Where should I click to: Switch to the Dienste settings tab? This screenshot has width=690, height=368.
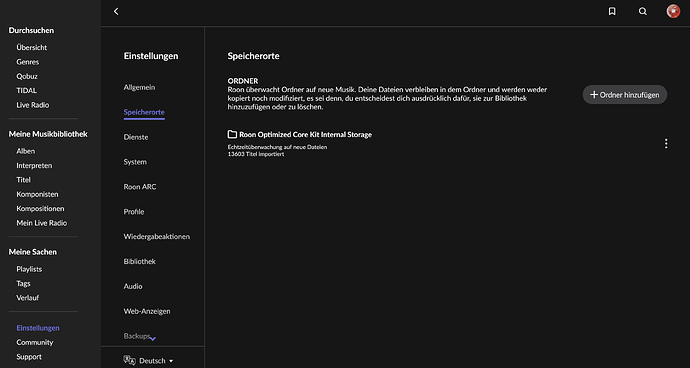(136, 137)
